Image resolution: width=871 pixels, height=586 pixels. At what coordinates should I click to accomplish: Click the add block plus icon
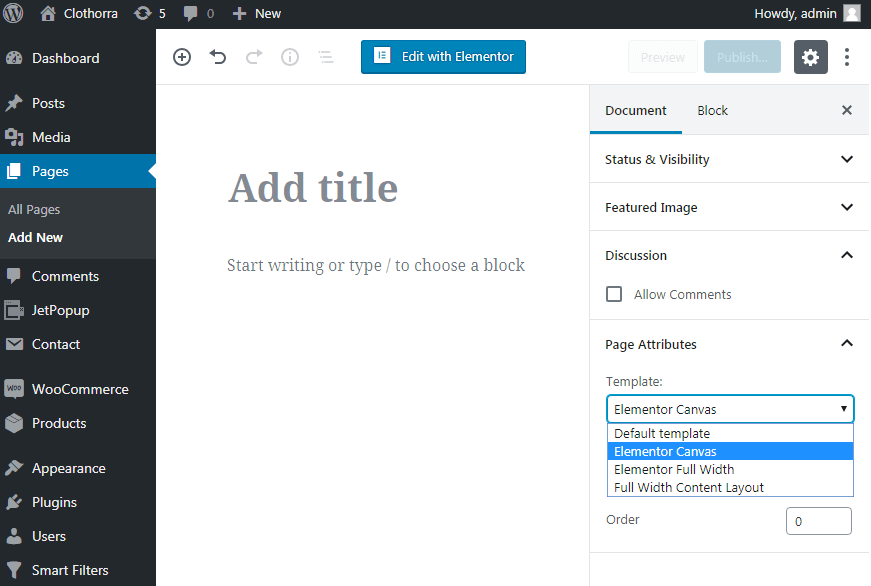tap(182, 57)
